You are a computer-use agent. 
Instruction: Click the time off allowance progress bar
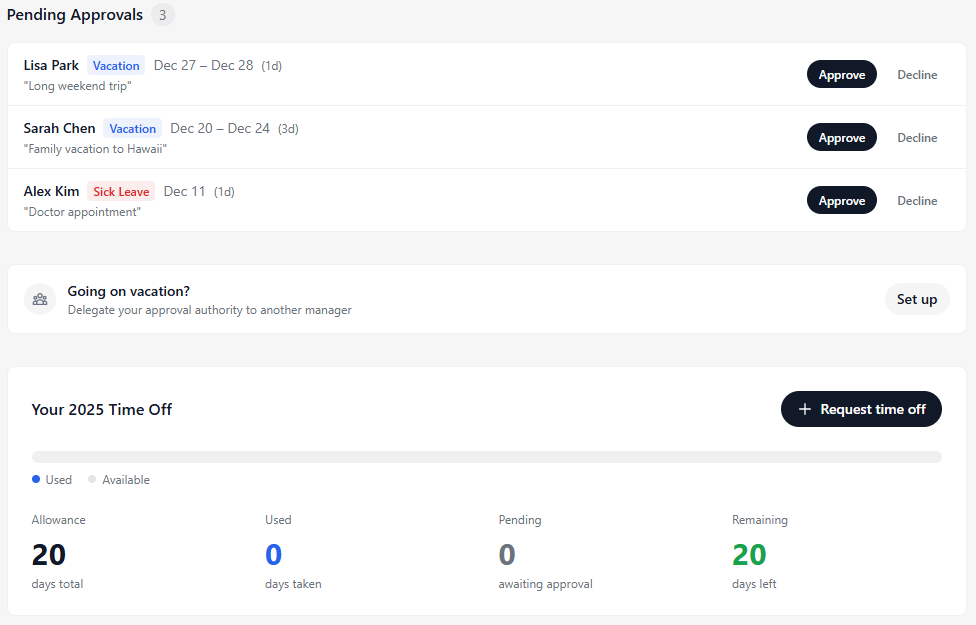487,455
